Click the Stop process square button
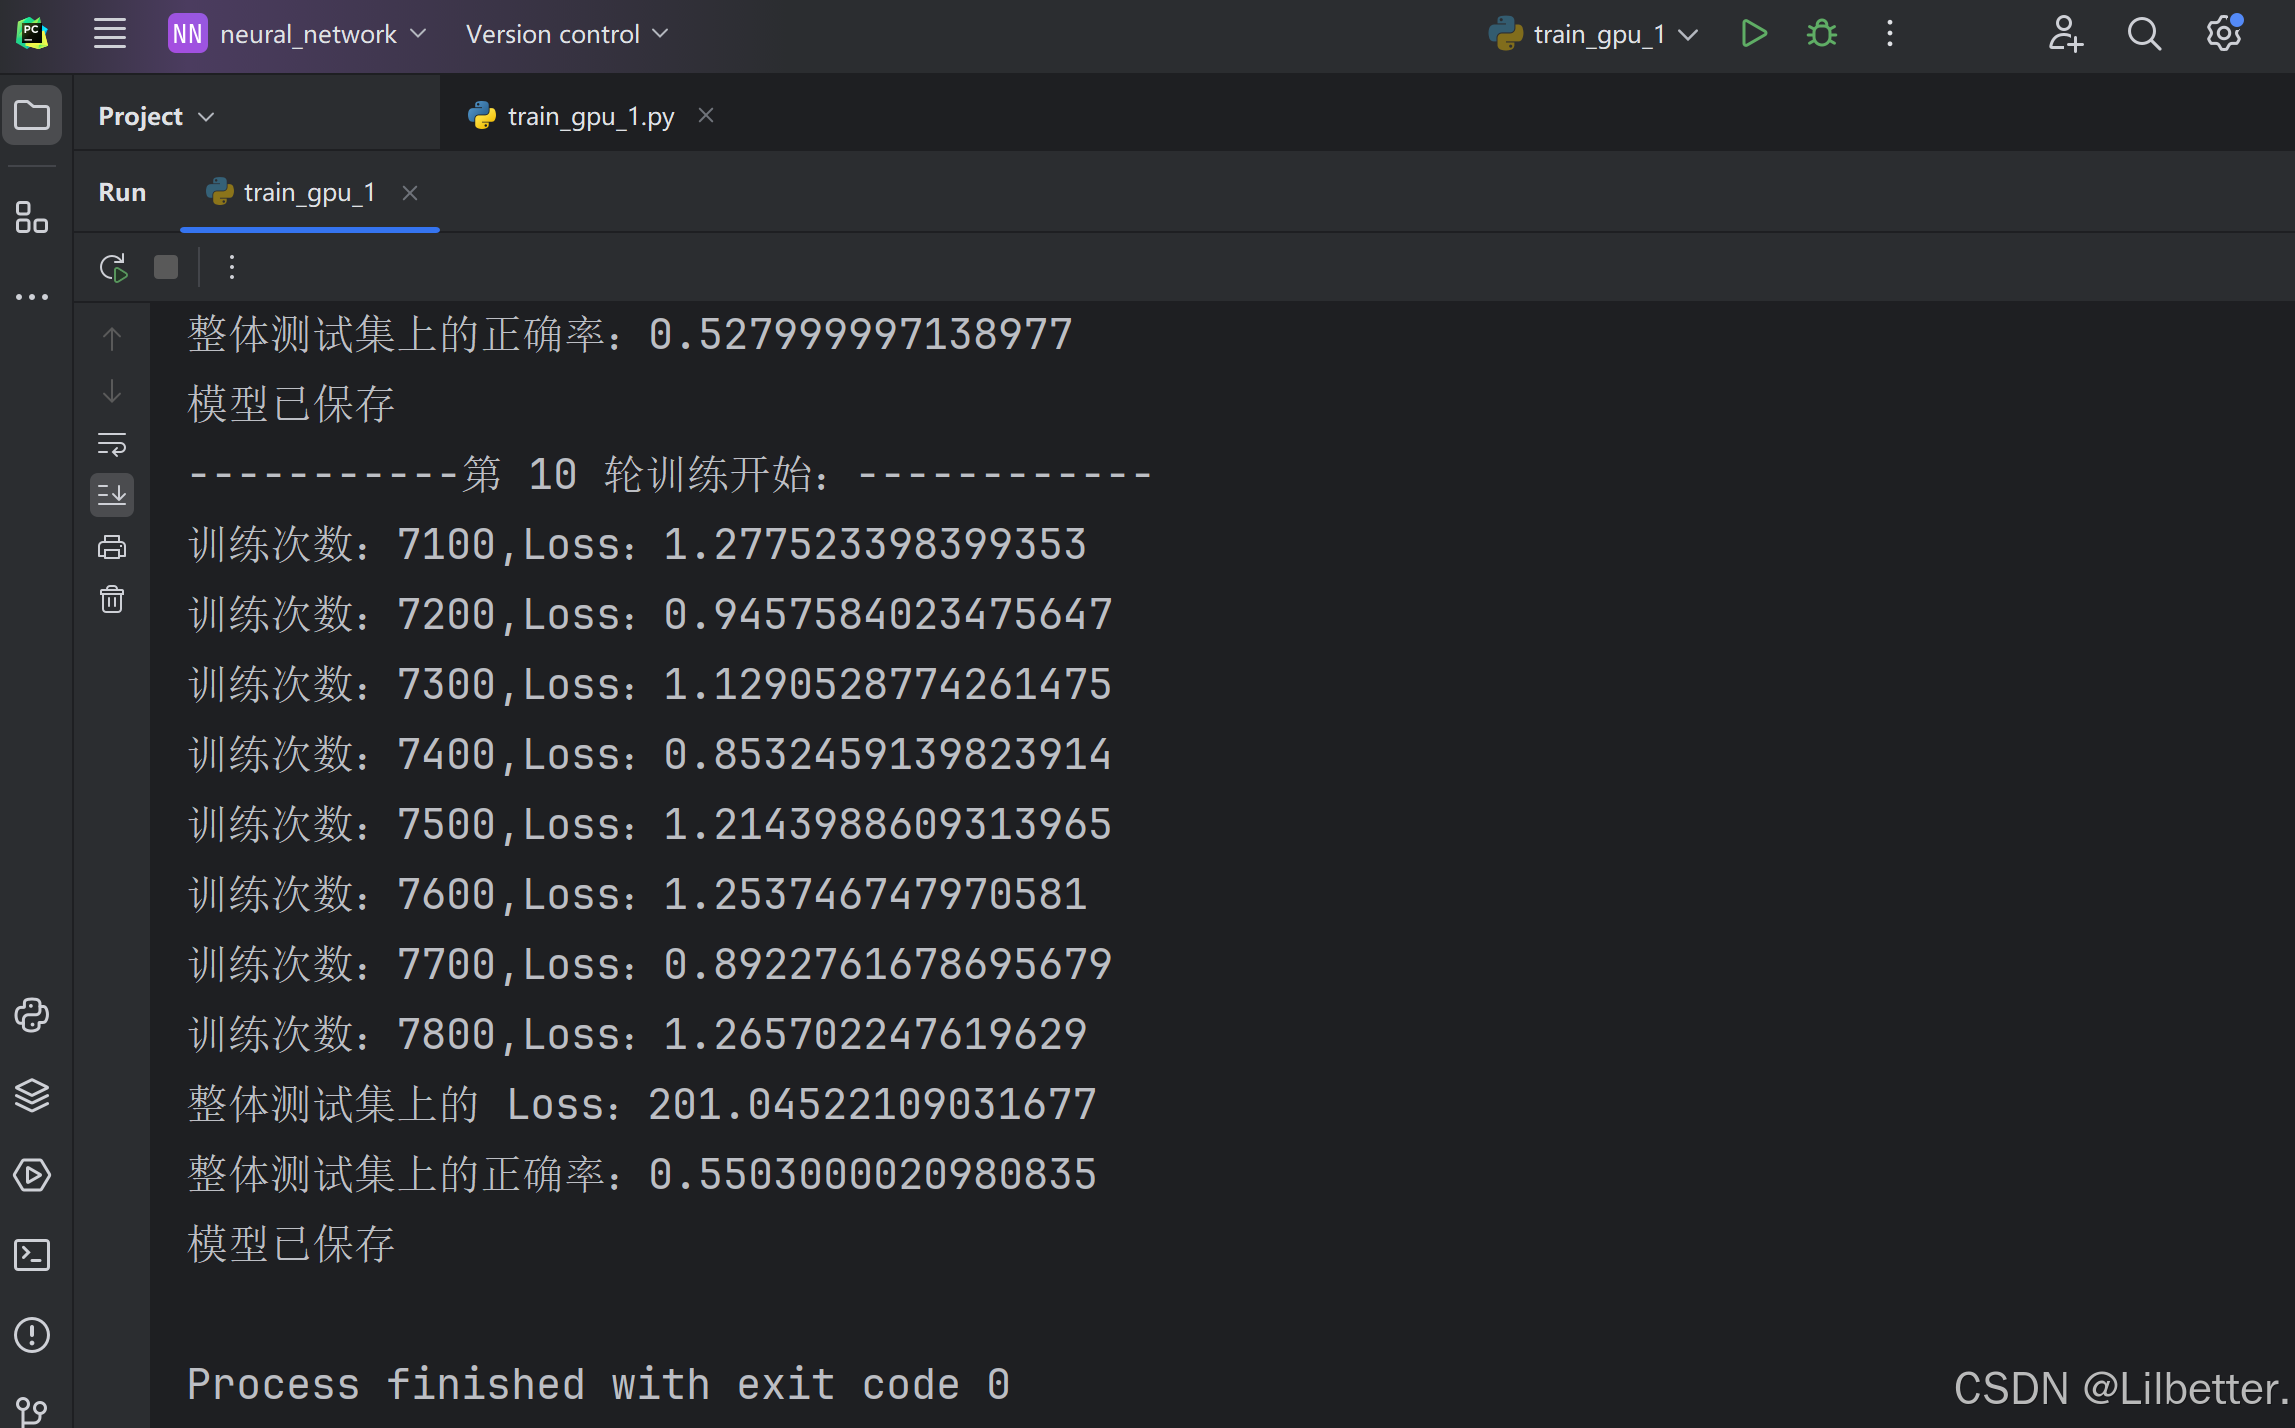2295x1428 pixels. click(166, 267)
